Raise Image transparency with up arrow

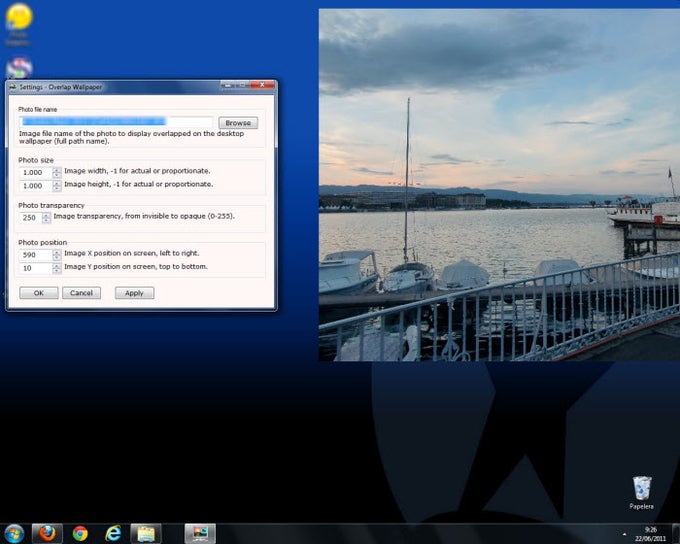[x=46, y=215]
